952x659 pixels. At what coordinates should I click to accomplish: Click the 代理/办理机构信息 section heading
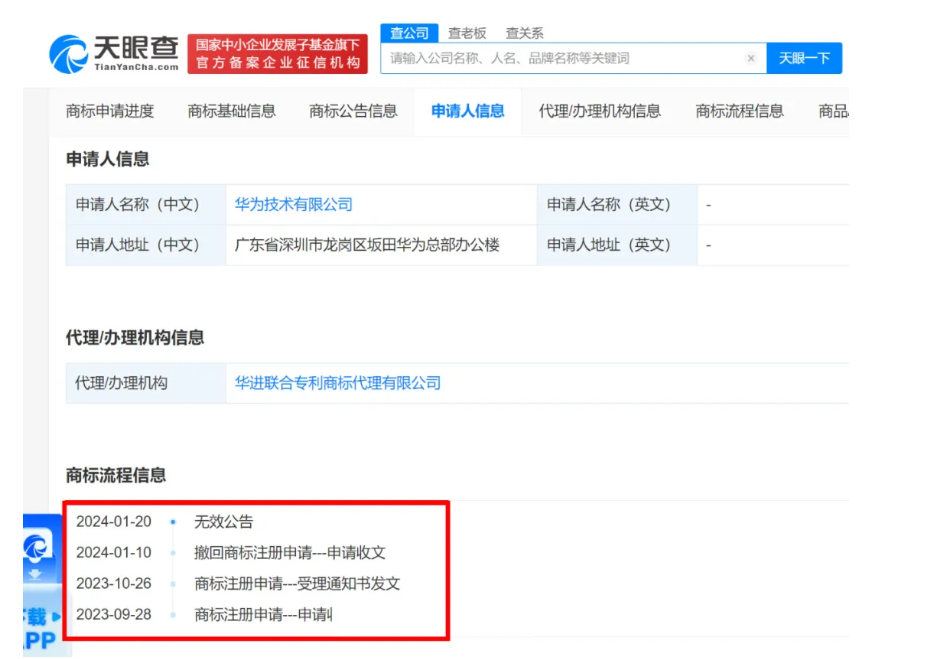click(x=135, y=338)
